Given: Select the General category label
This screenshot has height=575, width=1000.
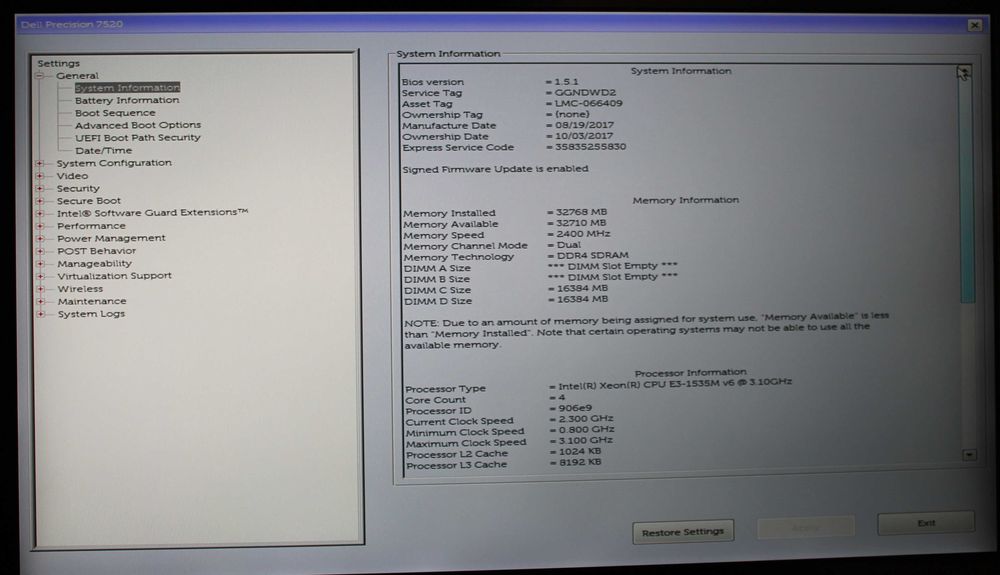Looking at the screenshot, I should [x=77, y=76].
